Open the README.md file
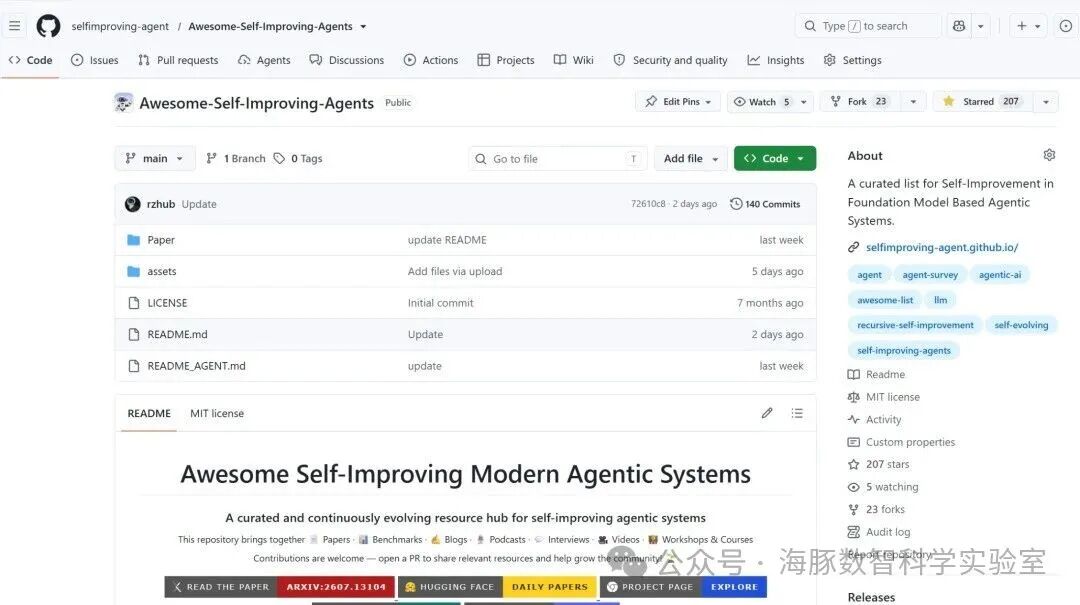The height and width of the screenshot is (605, 1080). (177, 334)
